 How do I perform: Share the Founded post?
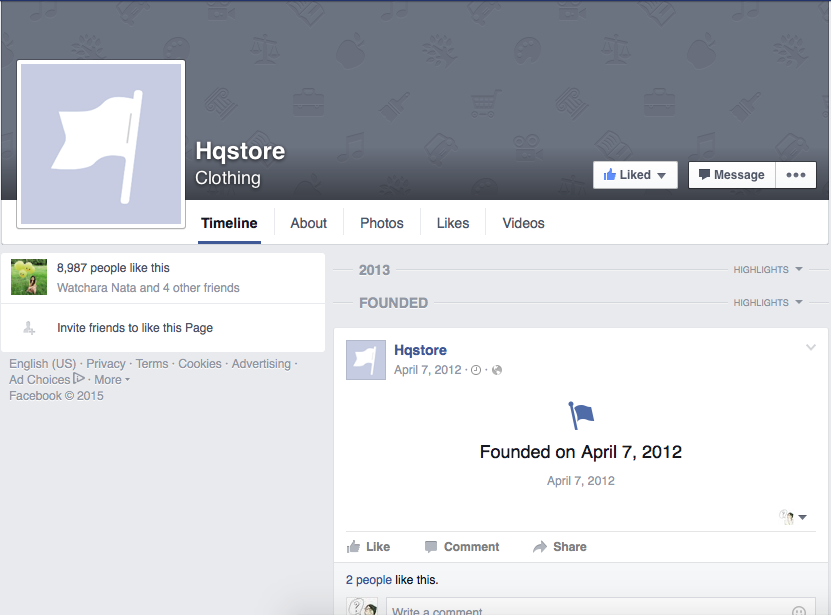(560, 547)
